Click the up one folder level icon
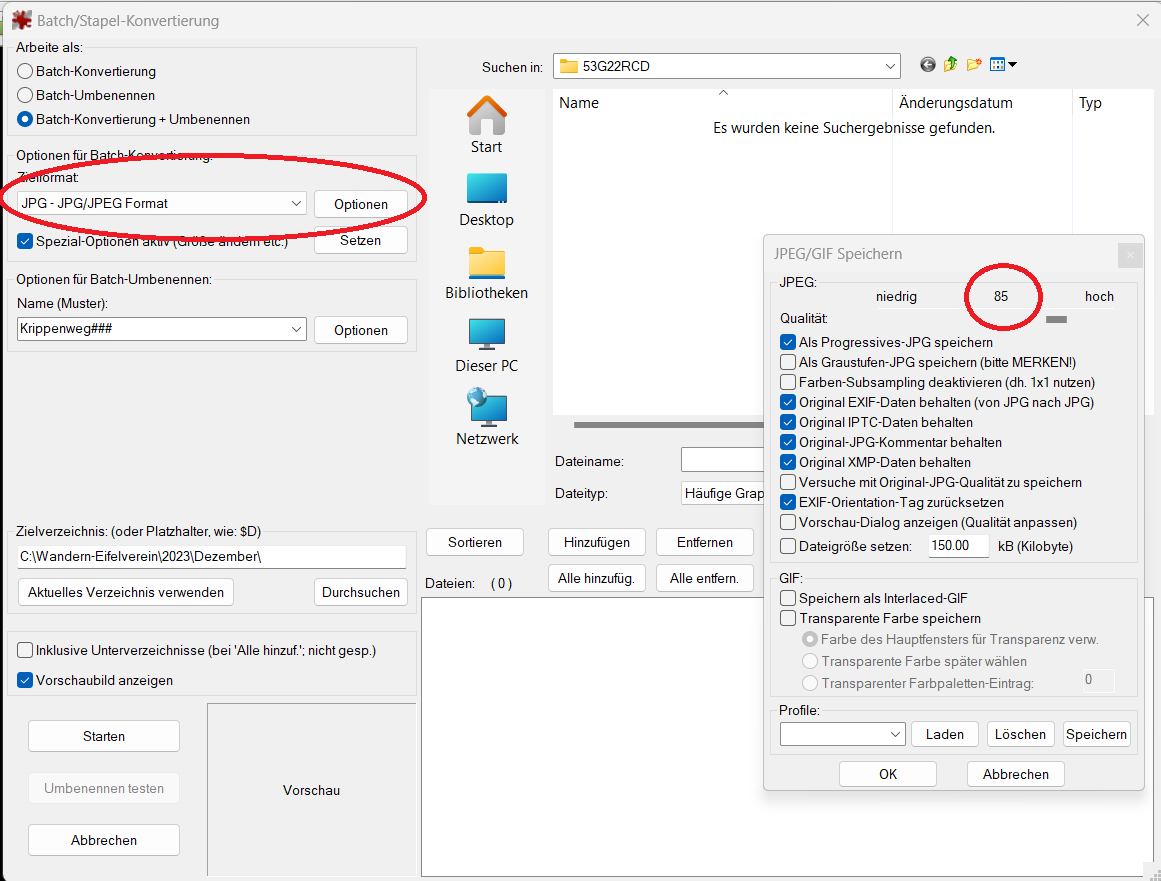1161x881 pixels. [x=950, y=65]
